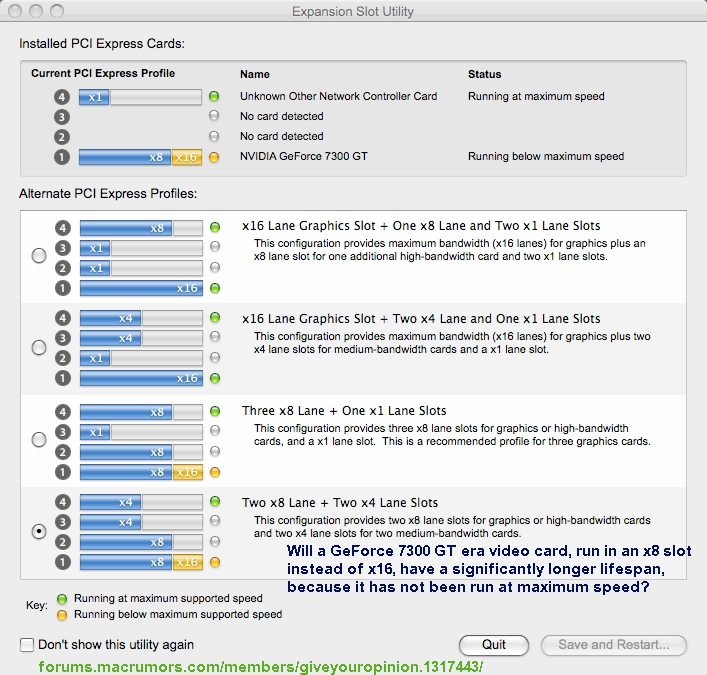Image resolution: width=707 pixels, height=675 pixels.
Task: Click slot 1 orange light in Two x8 Two x4 profile
Action: point(215,562)
